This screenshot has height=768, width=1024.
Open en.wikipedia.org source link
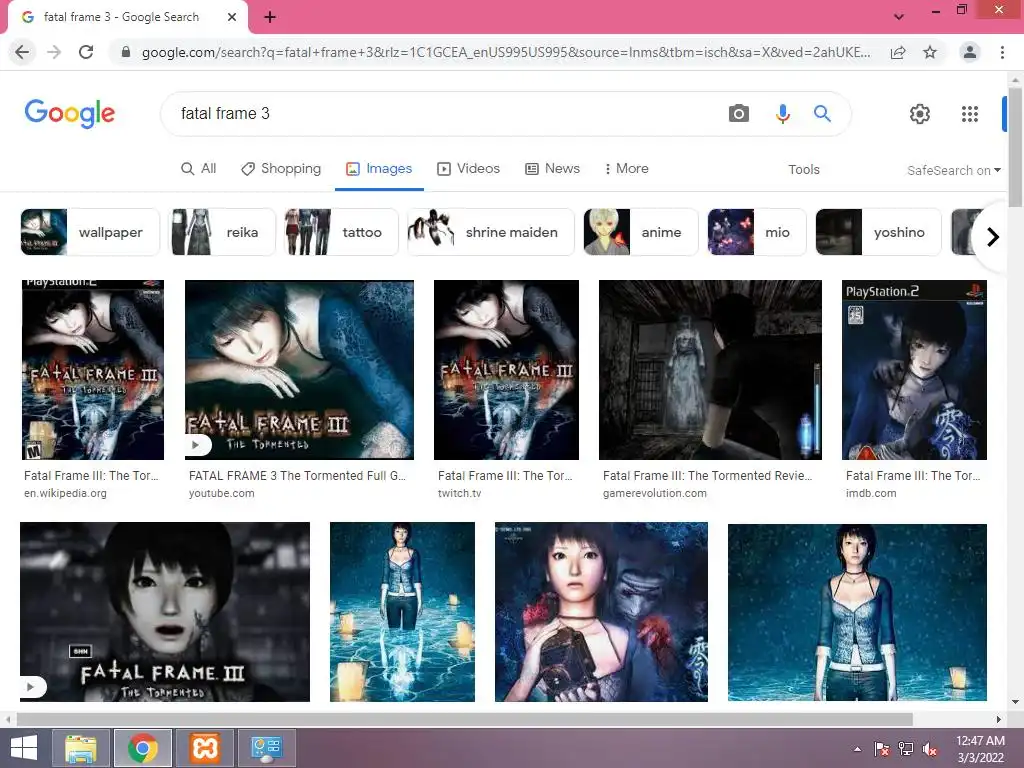[x=65, y=493]
